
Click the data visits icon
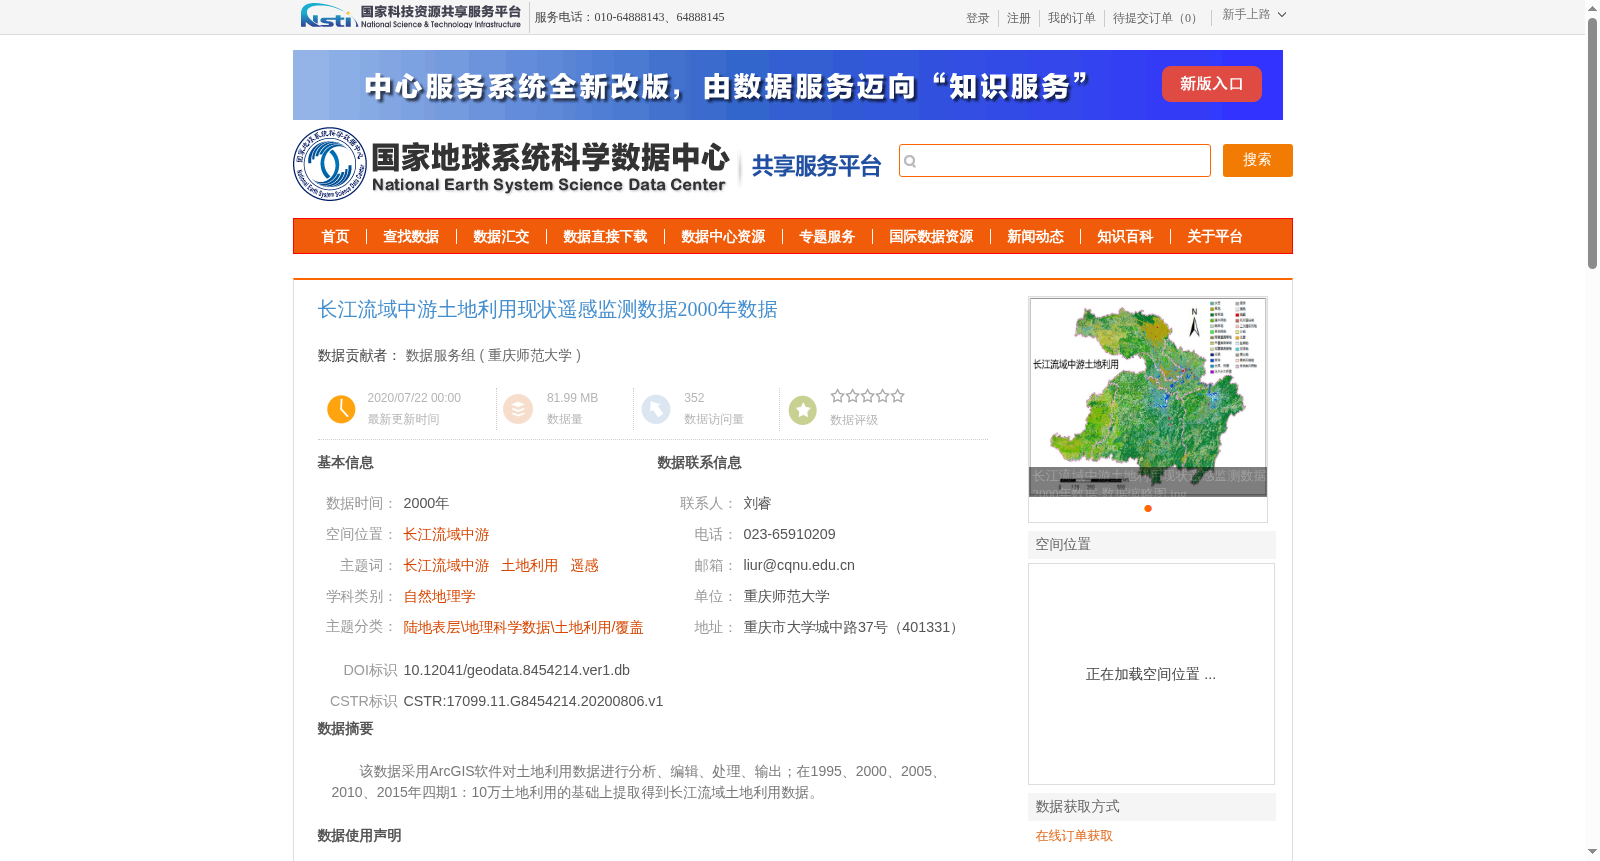click(x=656, y=409)
